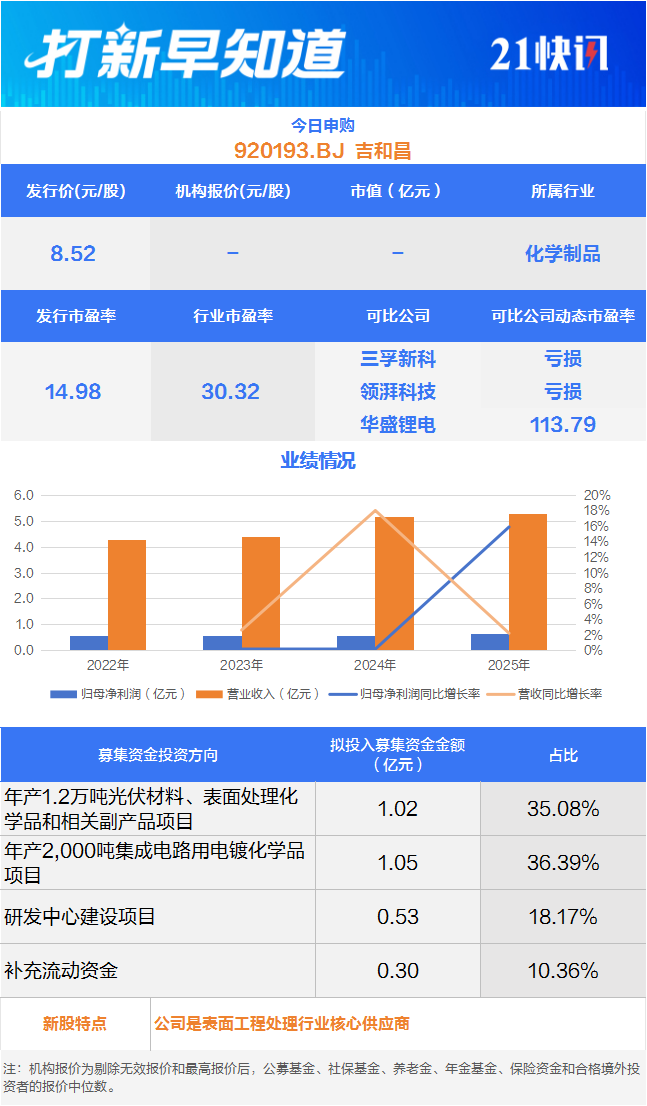Click the 营业收入（亿元）legend swatch
Viewport: 647px width, 1106px height.
[x=210, y=694]
